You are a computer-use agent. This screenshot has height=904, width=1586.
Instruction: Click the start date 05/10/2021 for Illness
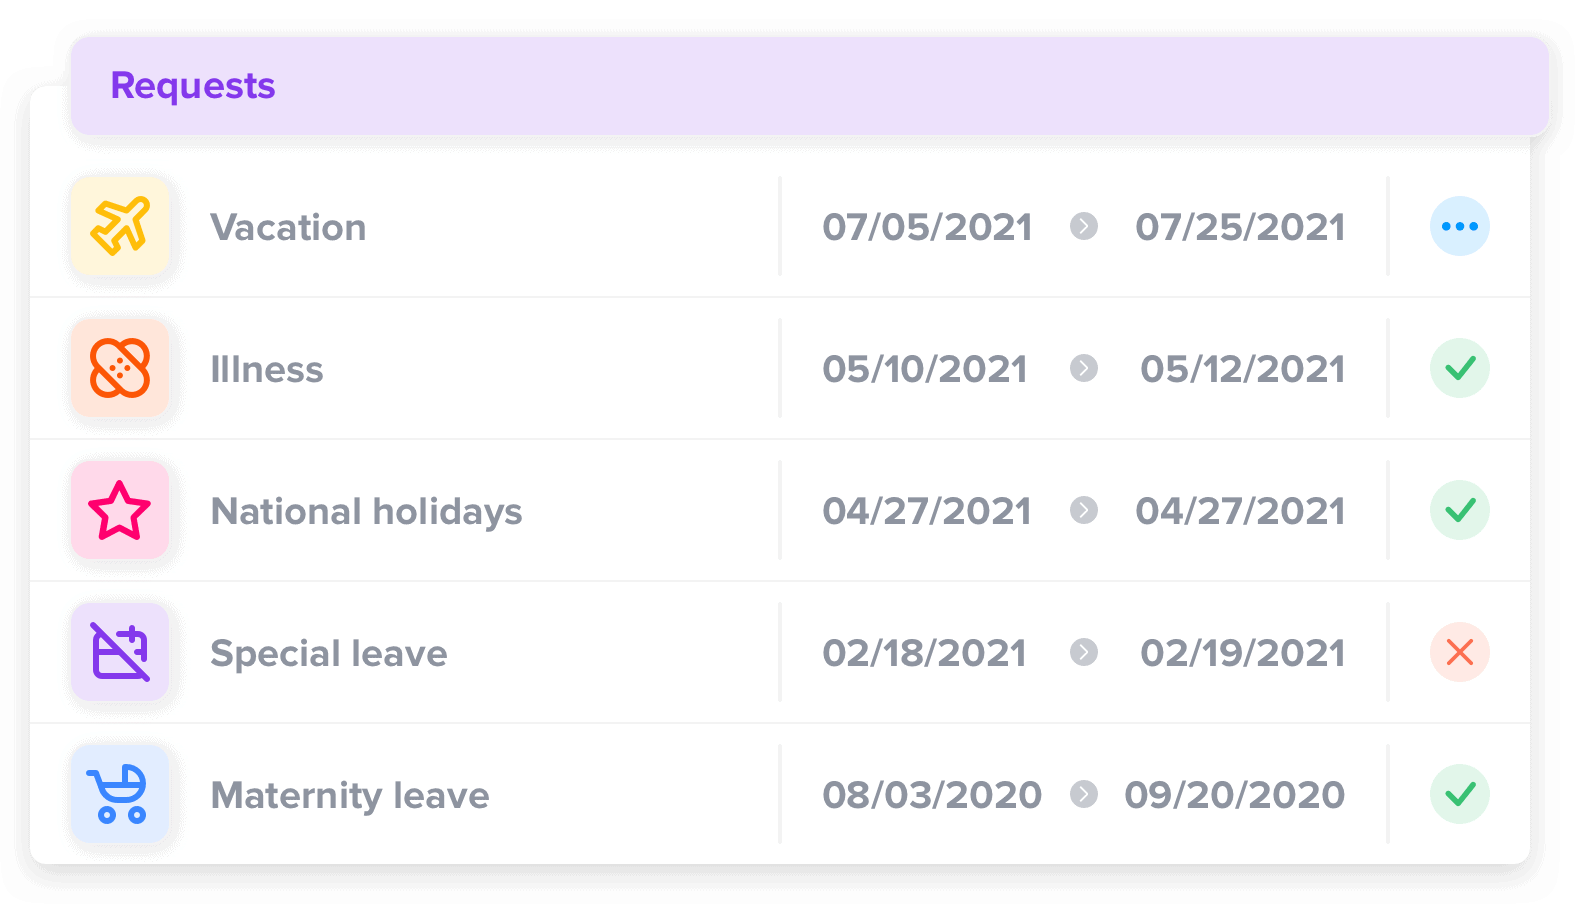pos(924,369)
